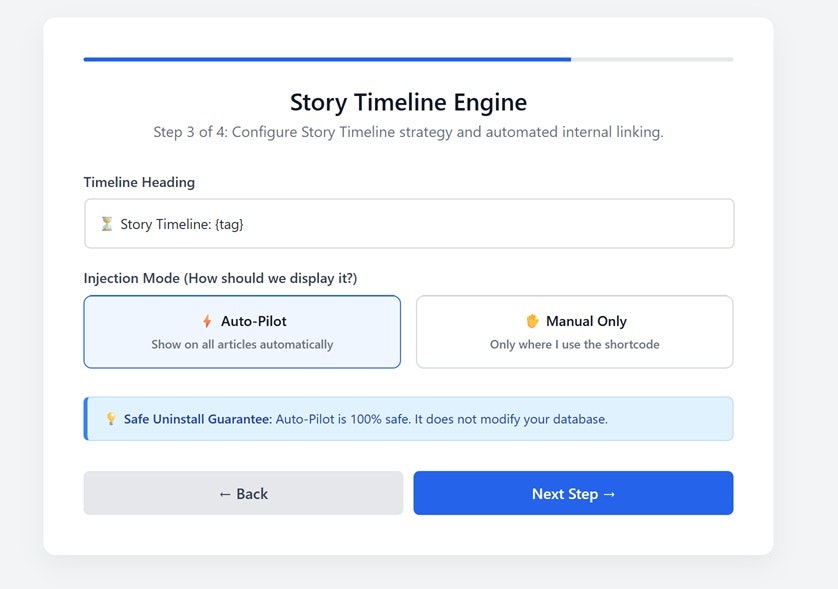This screenshot has height=589, width=838.
Task: Click "Show on all articles automatically" text
Action: coord(242,345)
